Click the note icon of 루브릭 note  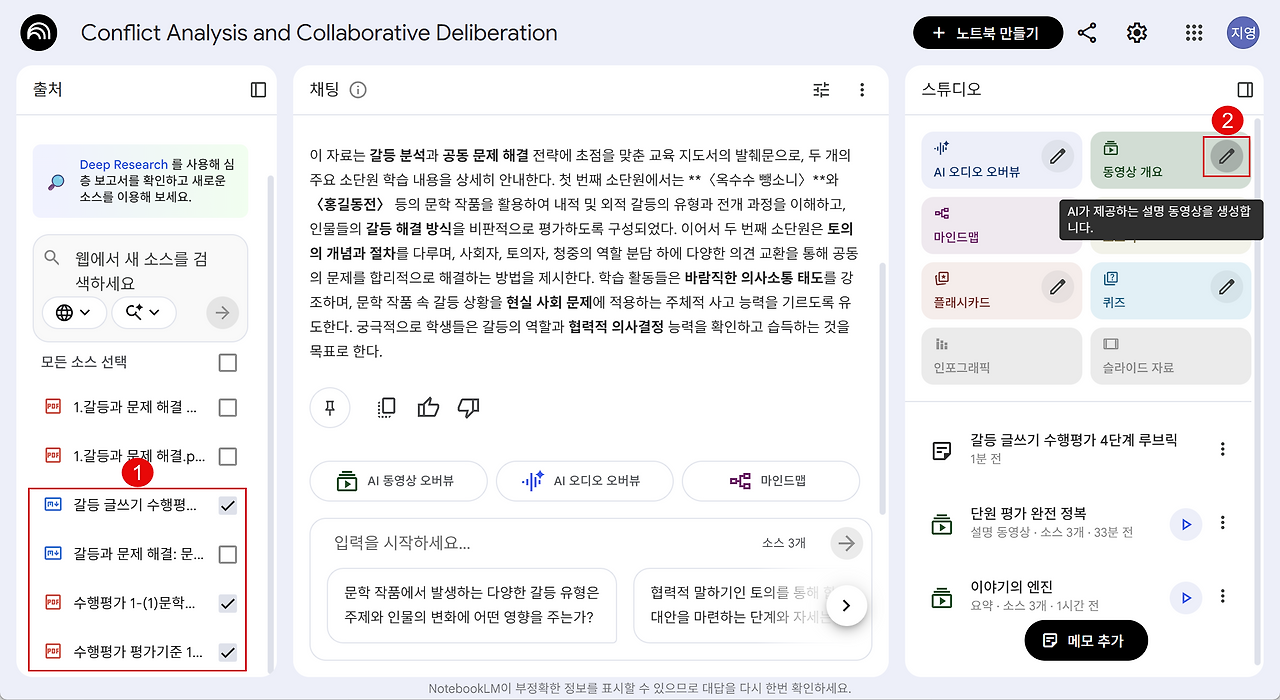(941, 449)
